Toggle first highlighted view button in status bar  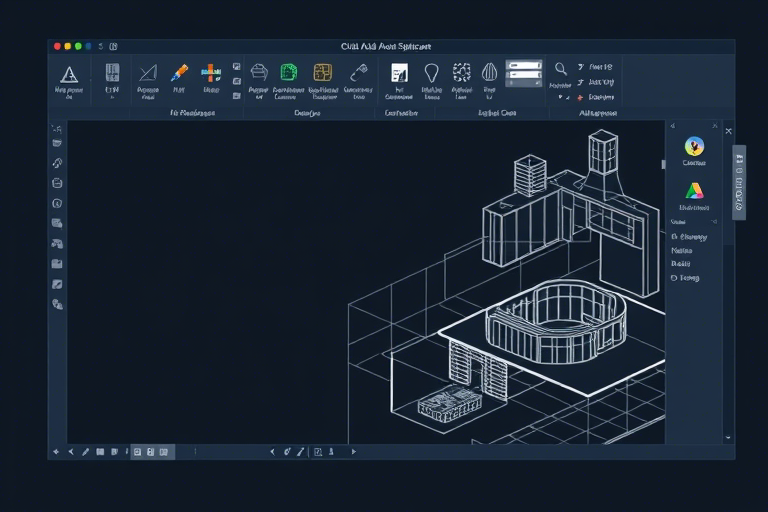click(138, 452)
